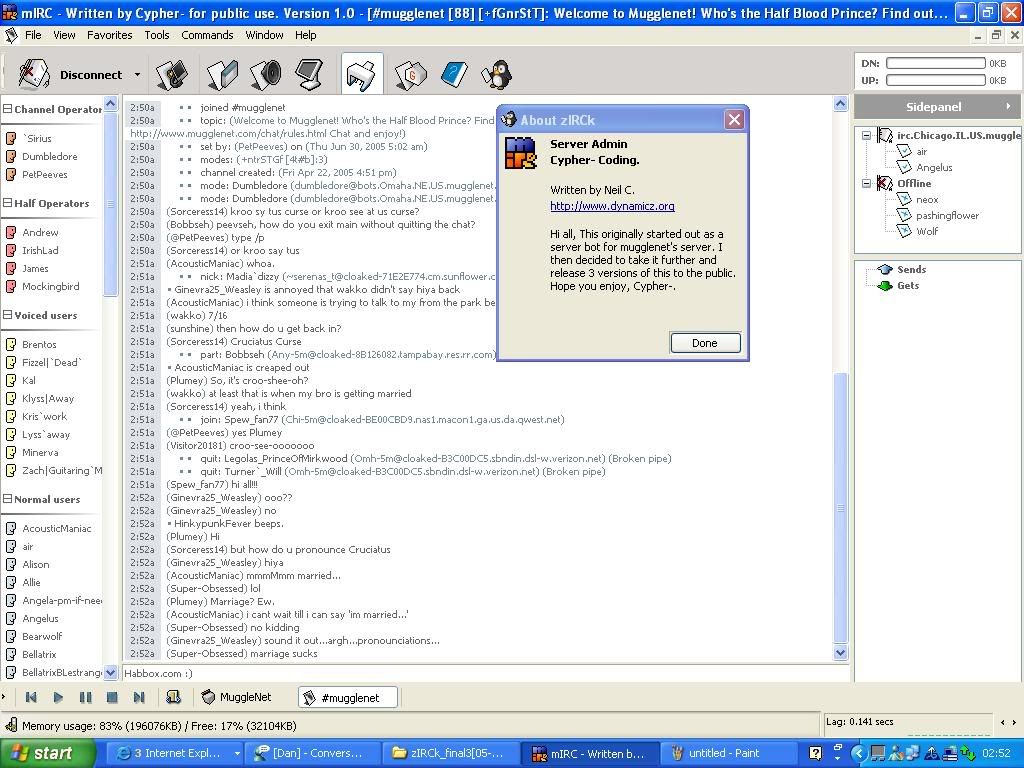The width and height of the screenshot is (1024, 768).
Task: Click the computer monitor toolbar icon
Action: (309, 74)
